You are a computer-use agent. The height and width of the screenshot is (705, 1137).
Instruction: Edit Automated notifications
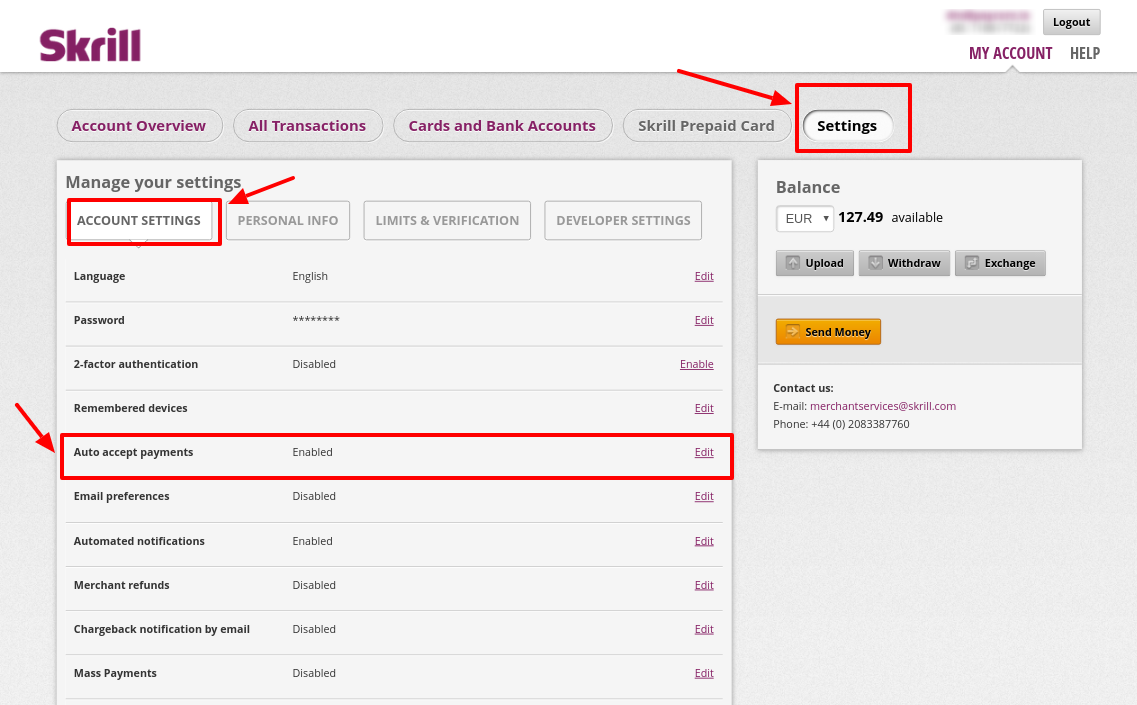[x=704, y=541]
